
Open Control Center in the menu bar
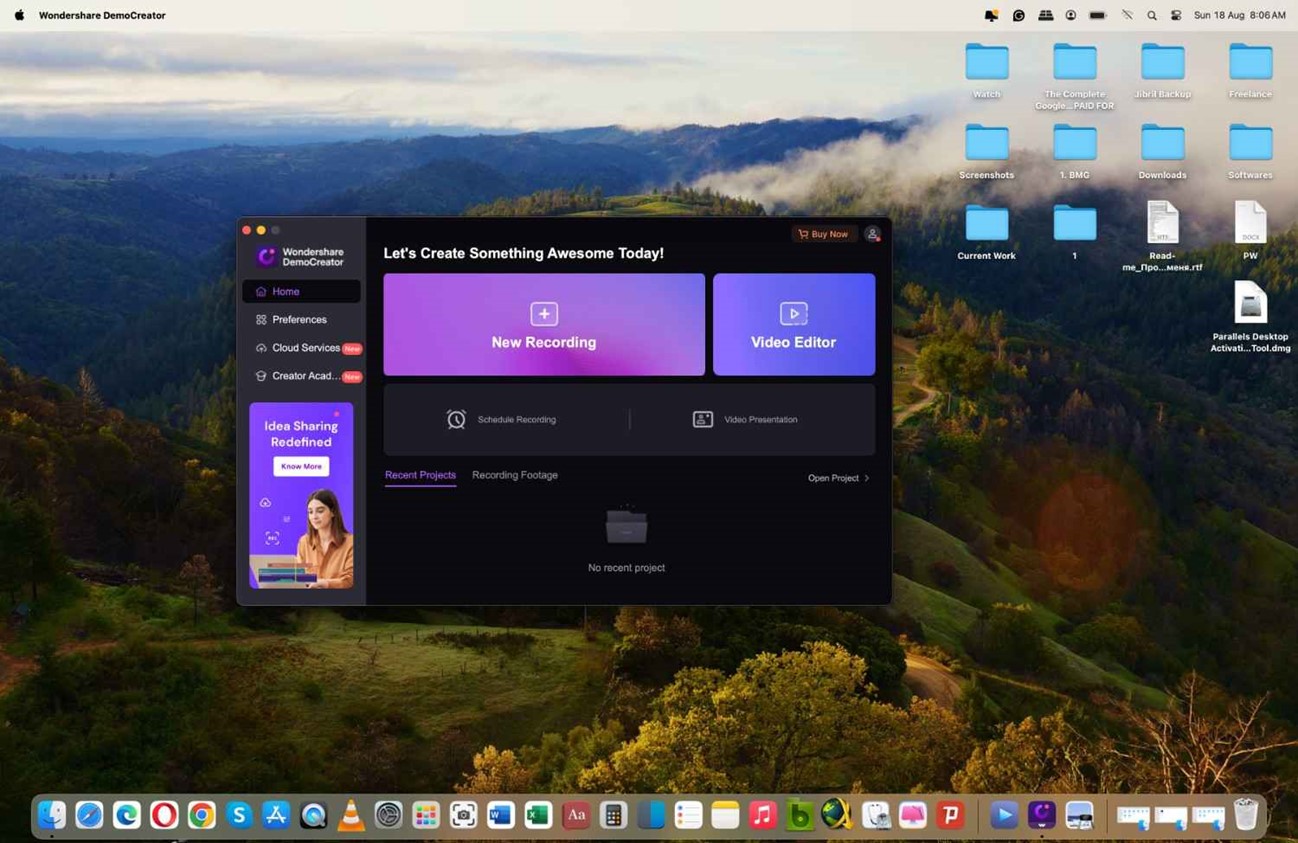(x=1176, y=16)
